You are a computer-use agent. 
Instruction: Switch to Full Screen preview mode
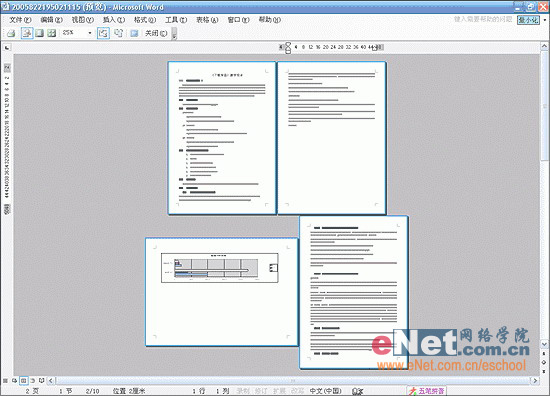click(x=134, y=33)
